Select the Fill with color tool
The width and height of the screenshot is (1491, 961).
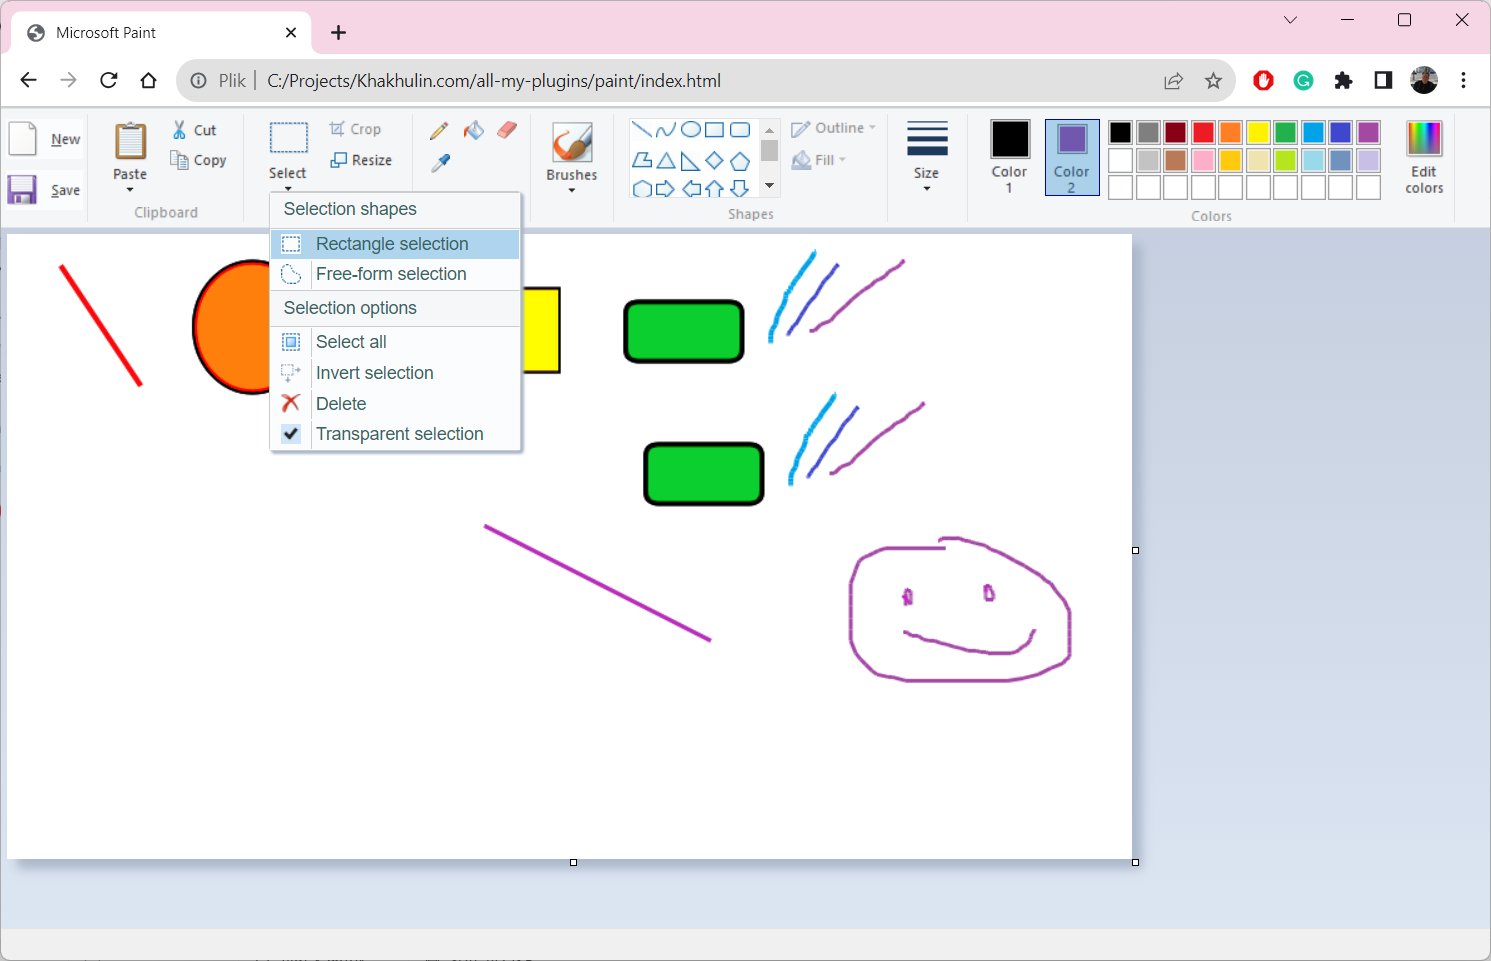pyautogui.click(x=474, y=130)
